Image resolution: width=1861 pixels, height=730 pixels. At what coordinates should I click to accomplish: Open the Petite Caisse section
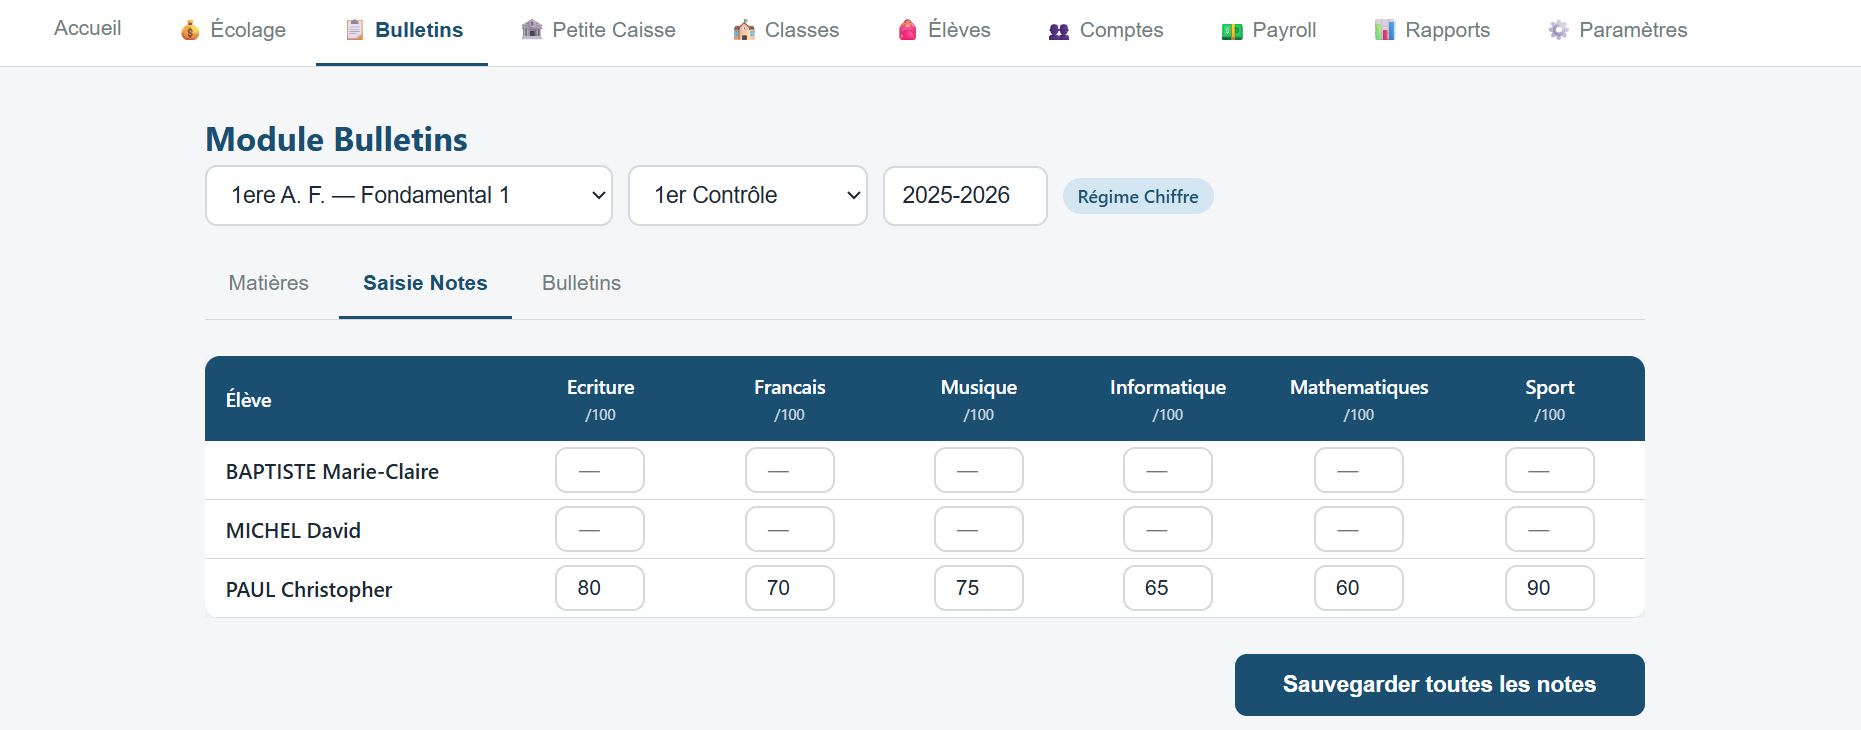tap(599, 30)
